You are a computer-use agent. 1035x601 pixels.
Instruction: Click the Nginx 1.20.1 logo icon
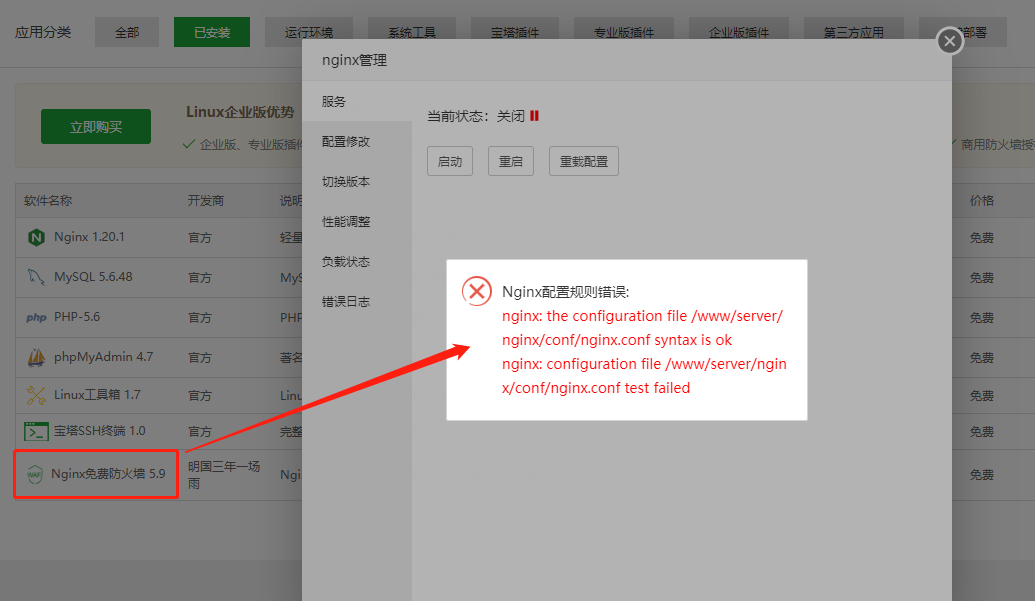36,237
